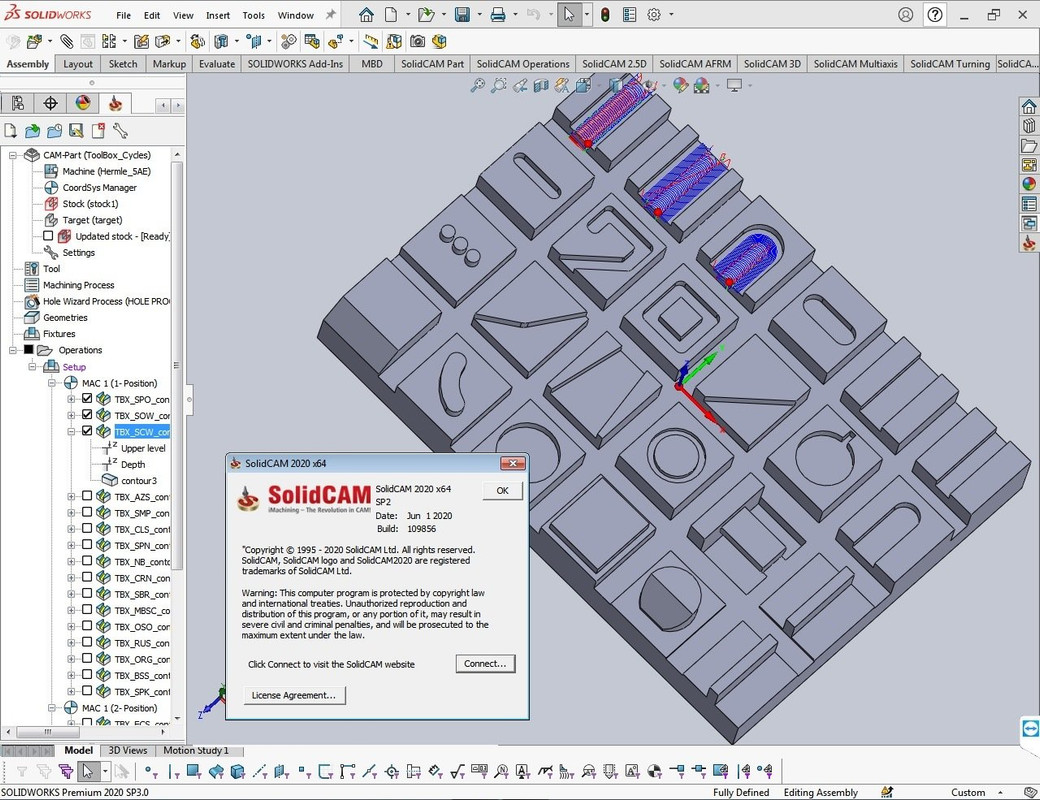Open the crosshair target manager tab
This screenshot has height=800, width=1040.
(50, 103)
